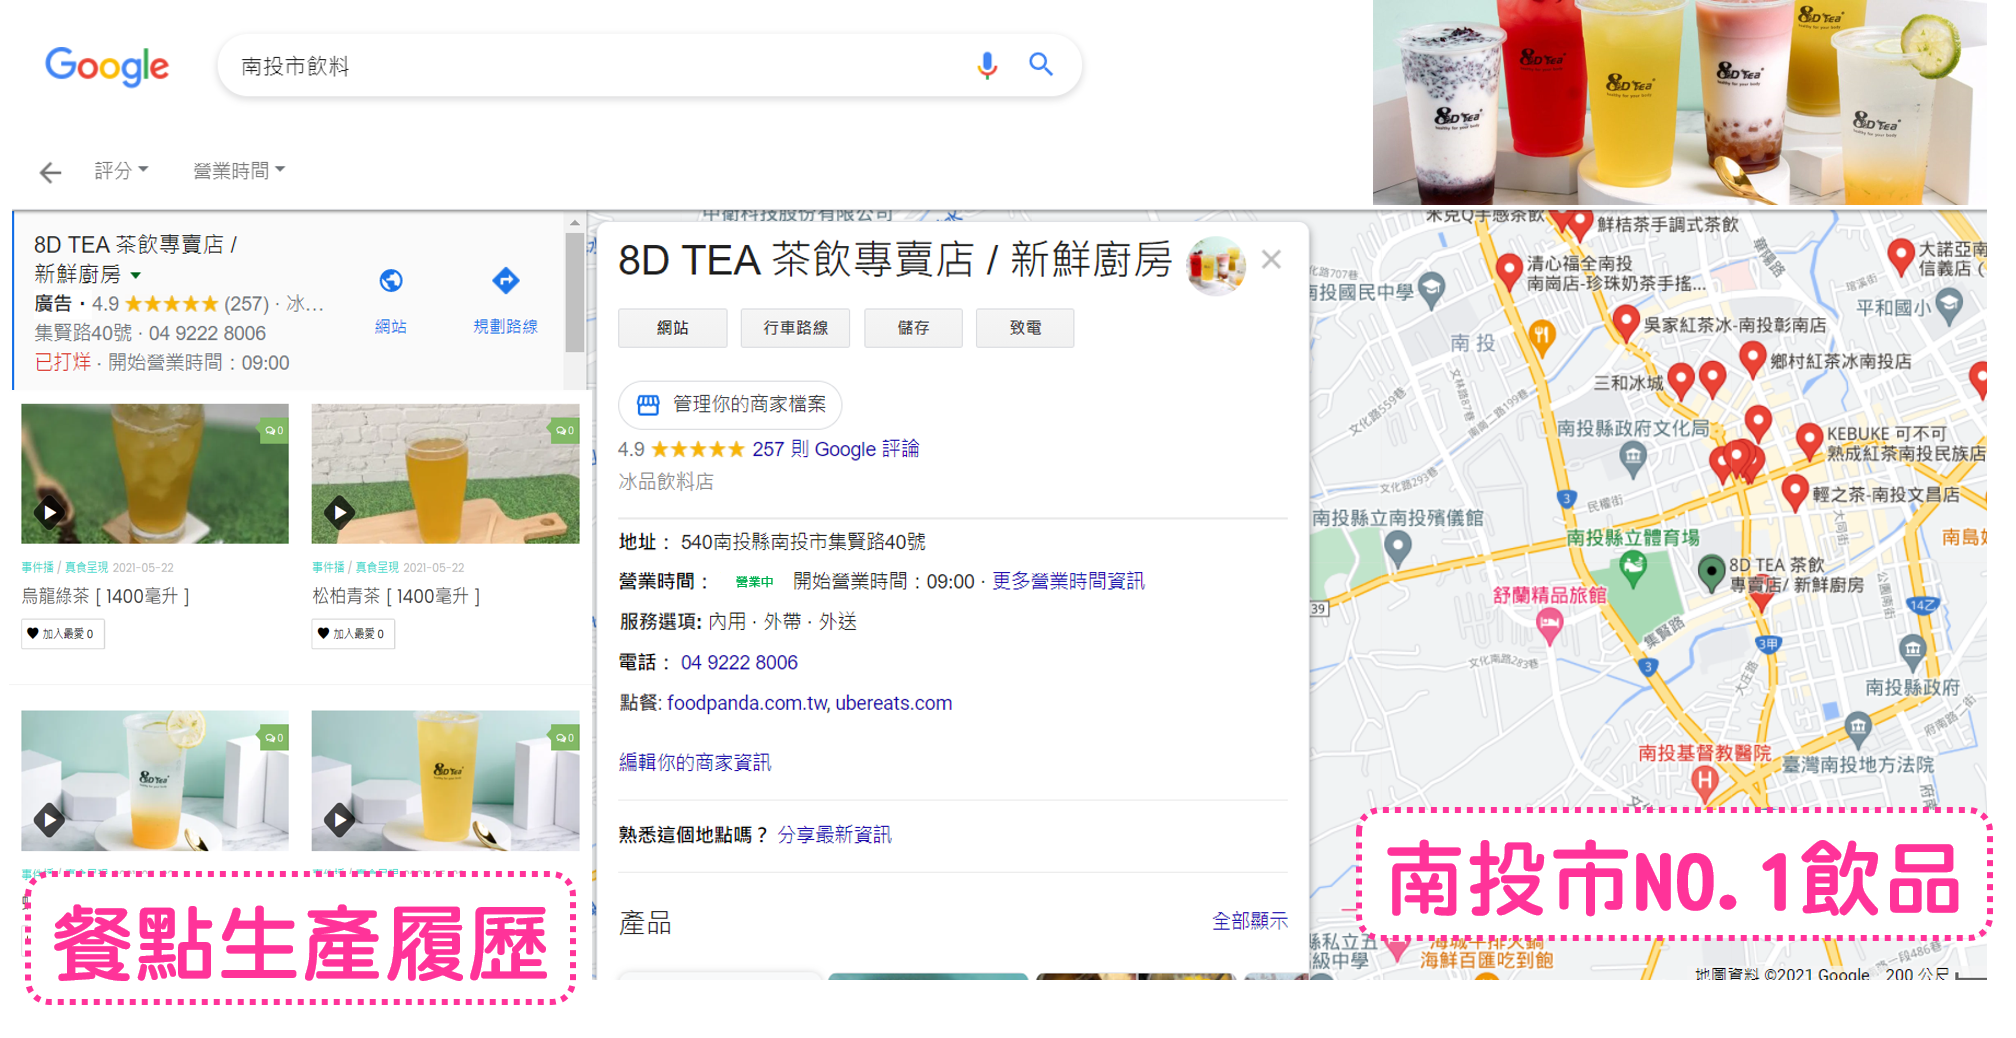
Task: Click the 大諾亞南投信義店 red pin
Action: click(x=1901, y=256)
